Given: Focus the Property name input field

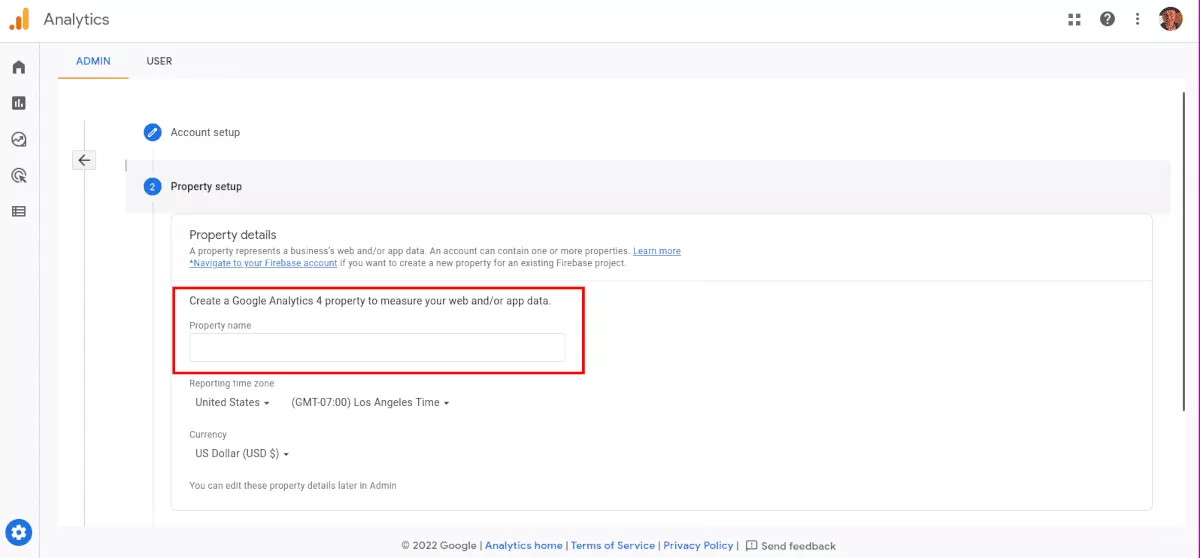Looking at the screenshot, I should click(377, 347).
